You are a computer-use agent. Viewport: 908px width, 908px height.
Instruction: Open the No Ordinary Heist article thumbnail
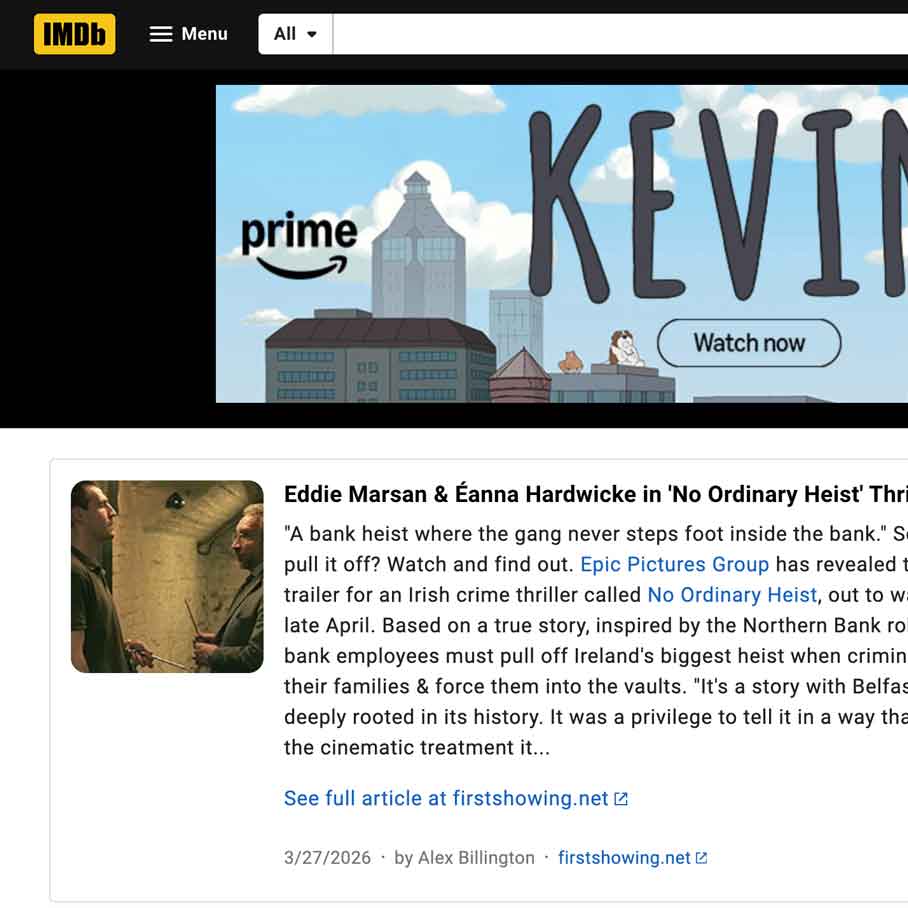pyautogui.click(x=167, y=576)
